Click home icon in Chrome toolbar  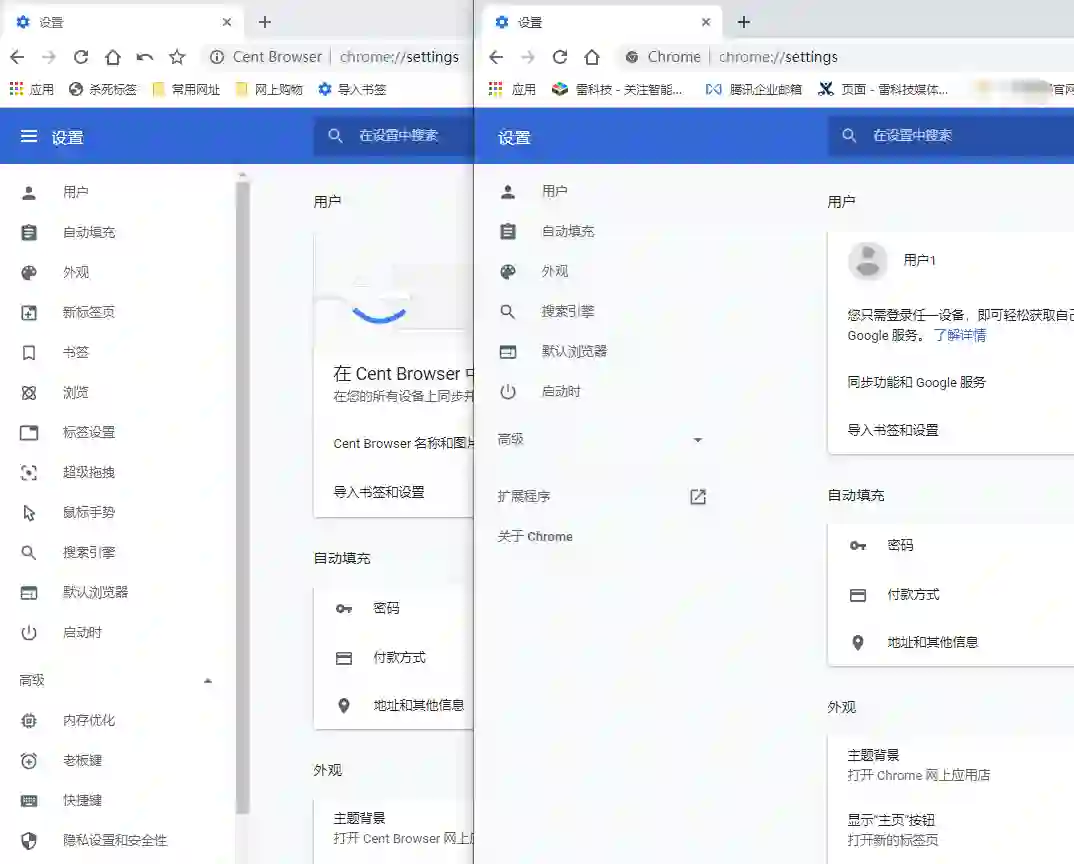[x=592, y=57]
